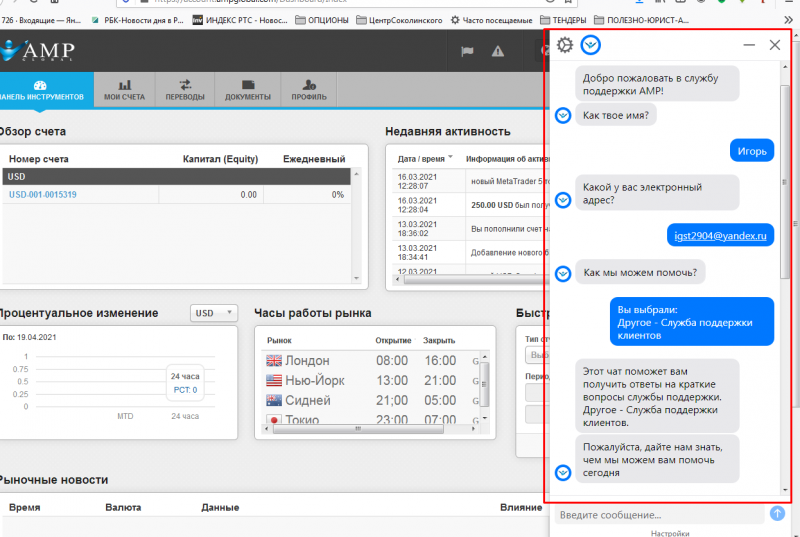Close the support chat window

[774, 45]
